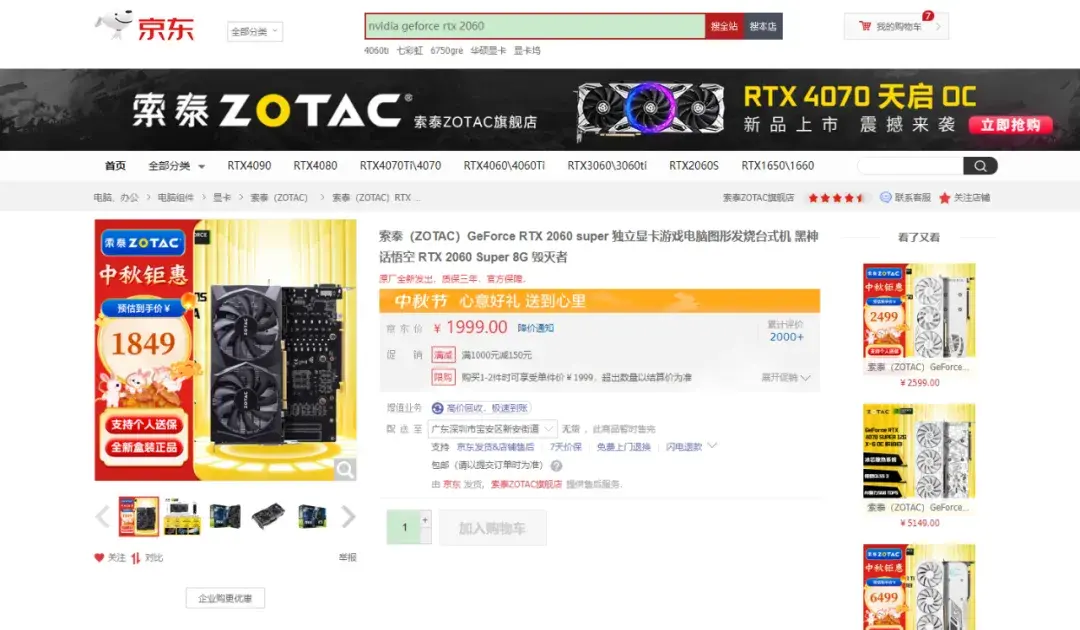Open shopping cart icon 我的购物车

865,26
